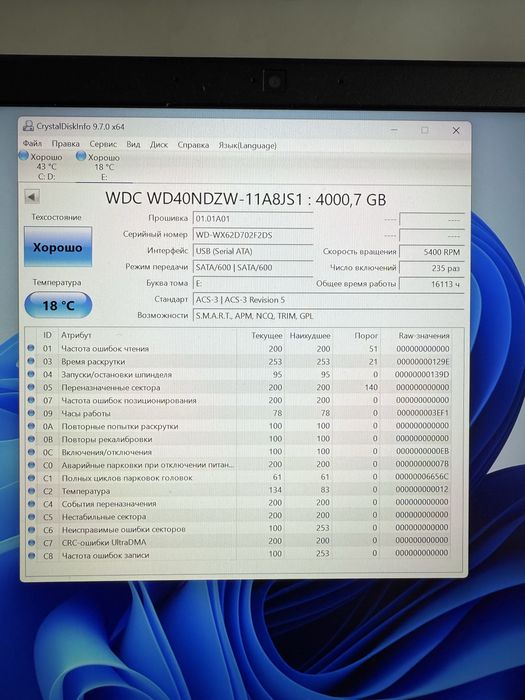
Task: Select the Частота ошибок чтения row text
Action: coord(105,348)
